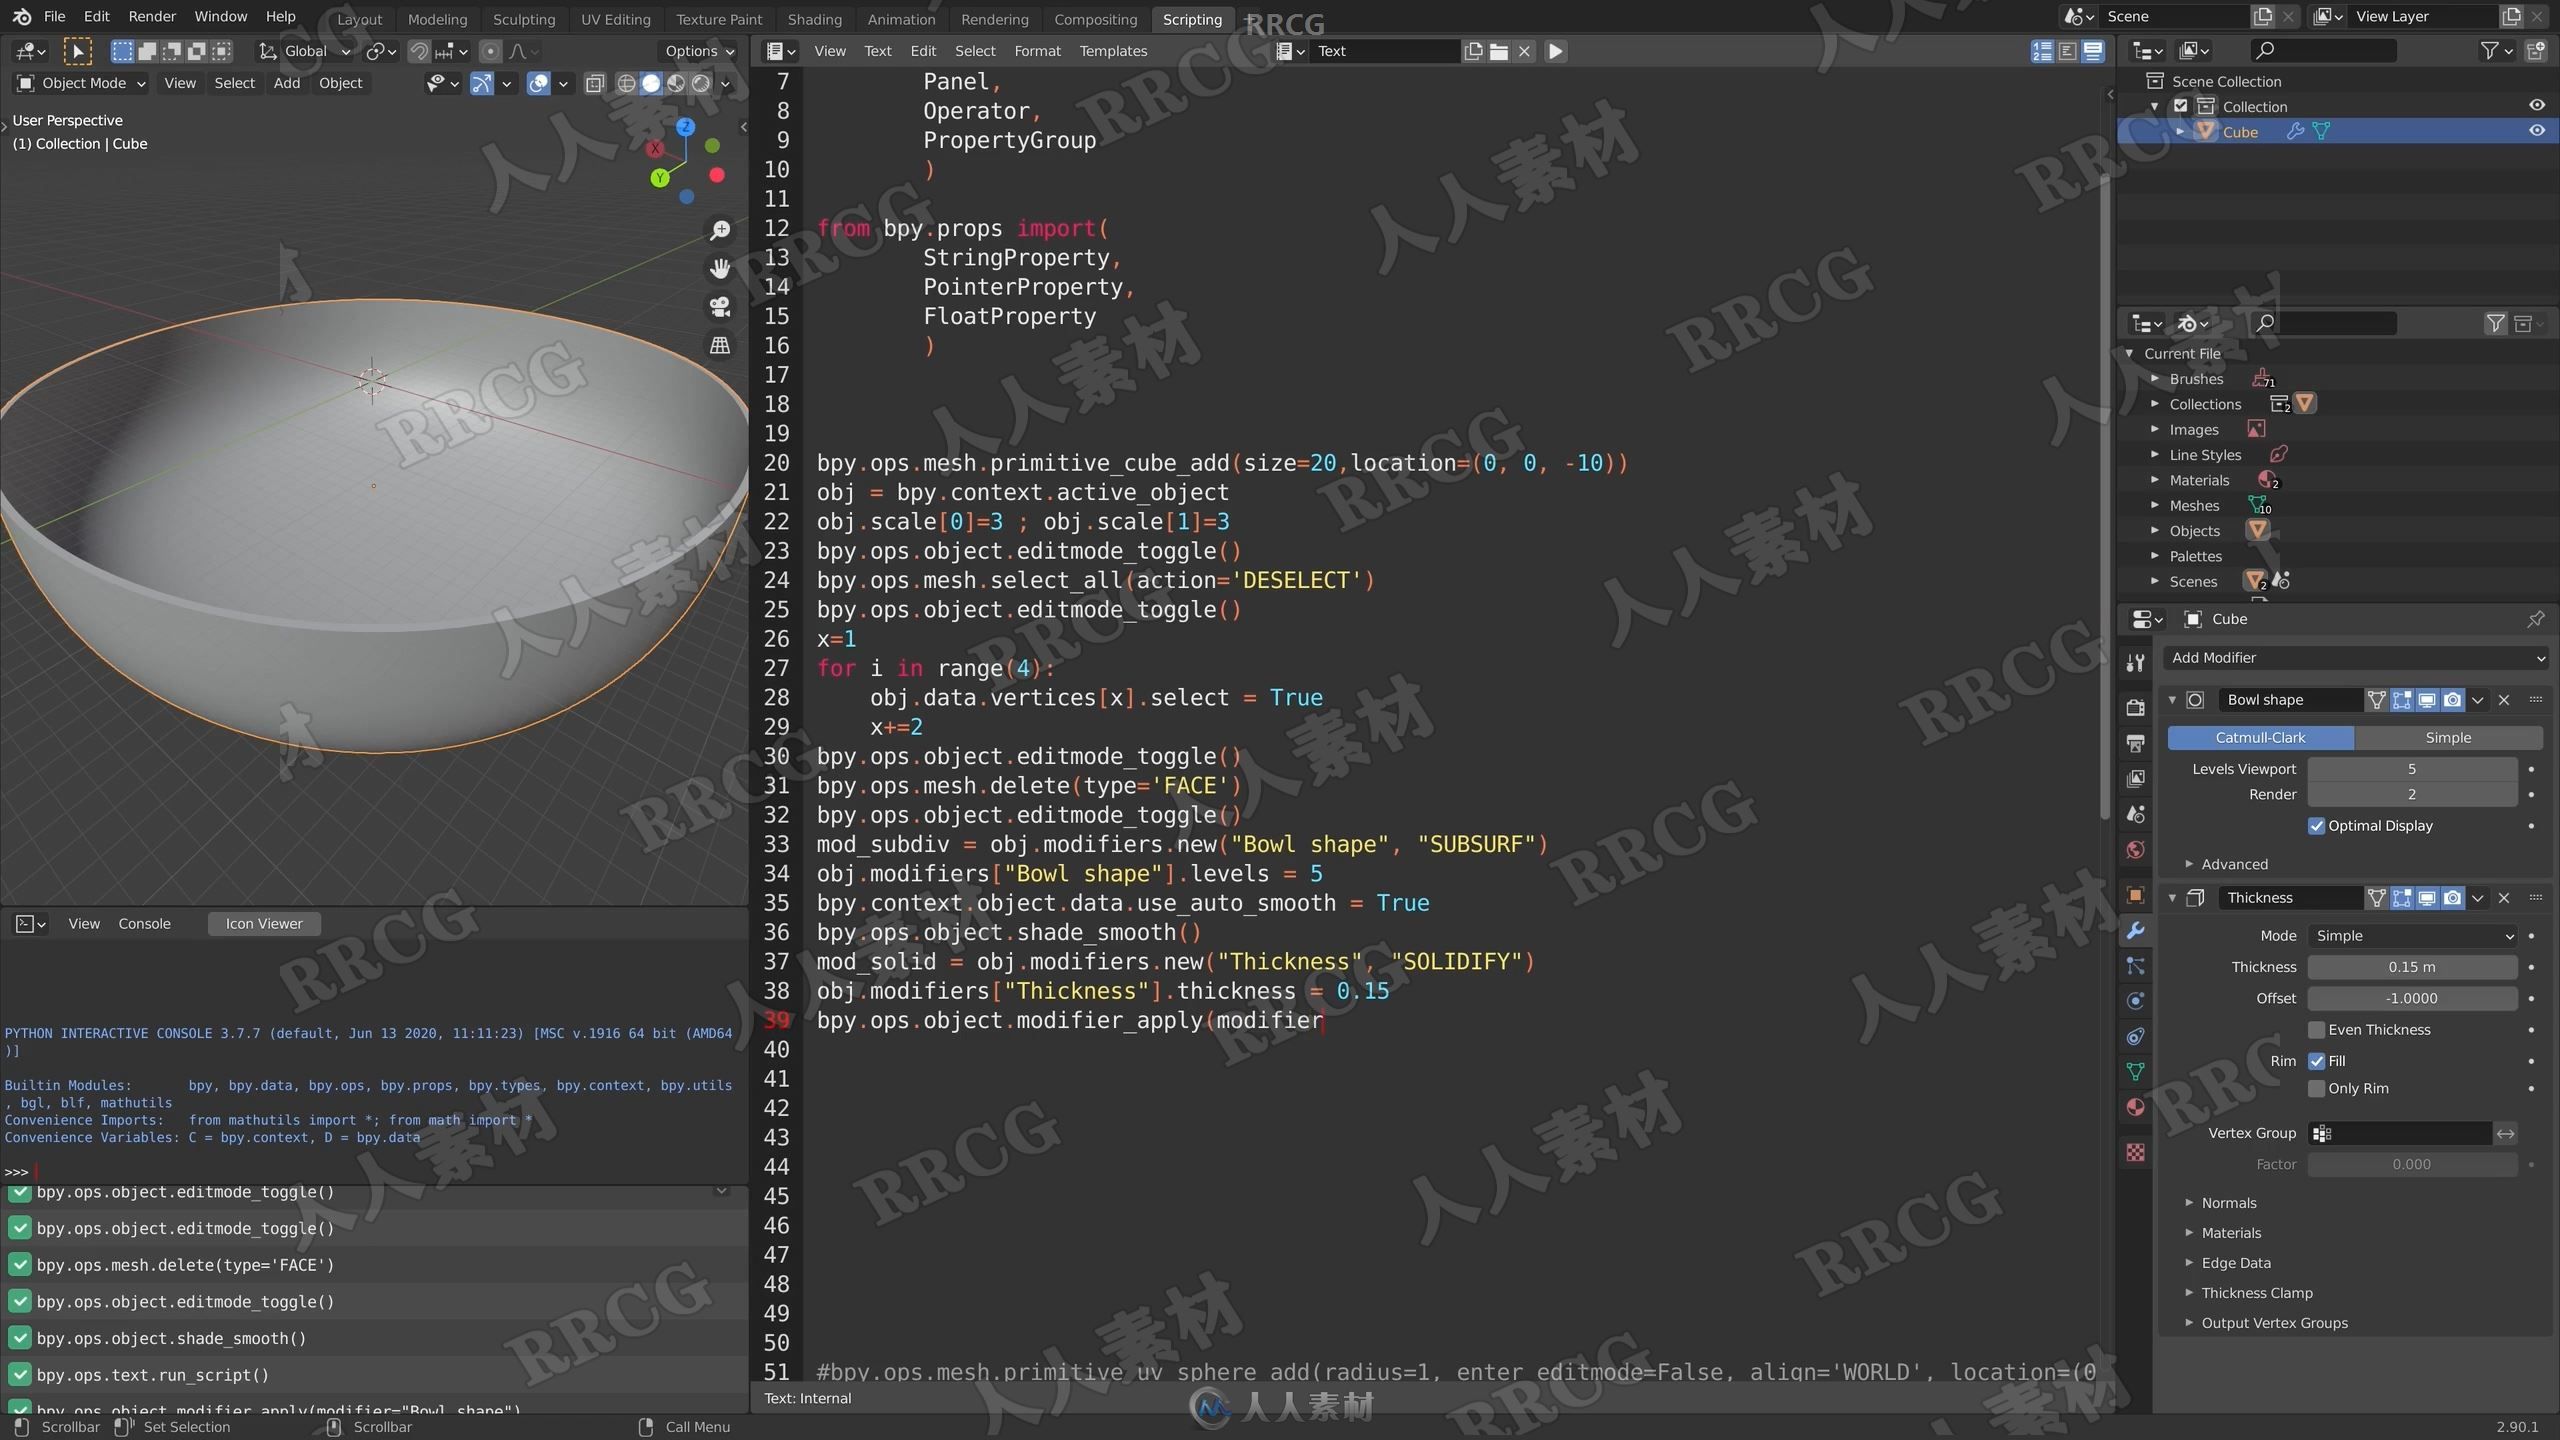Expand the Advanced section in Bowl shape
This screenshot has width=2560, height=1440.
coord(2231,862)
